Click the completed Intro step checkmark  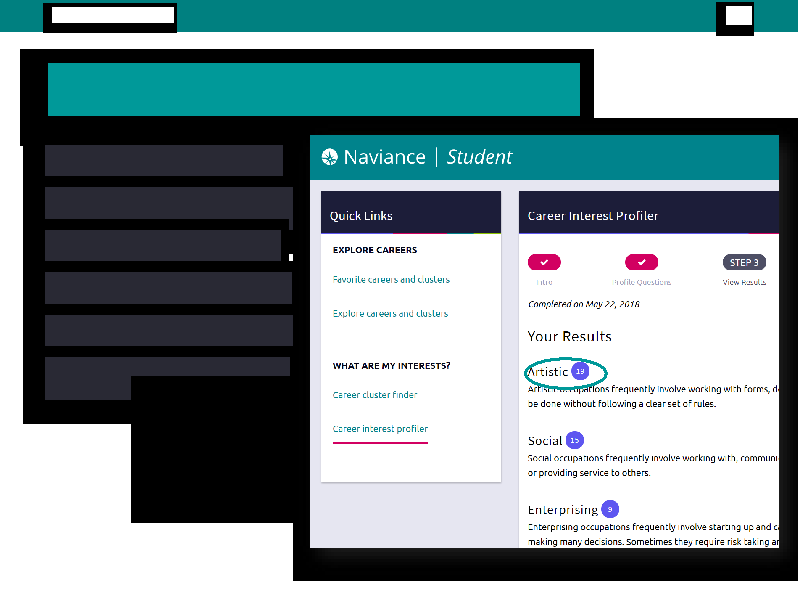point(544,262)
